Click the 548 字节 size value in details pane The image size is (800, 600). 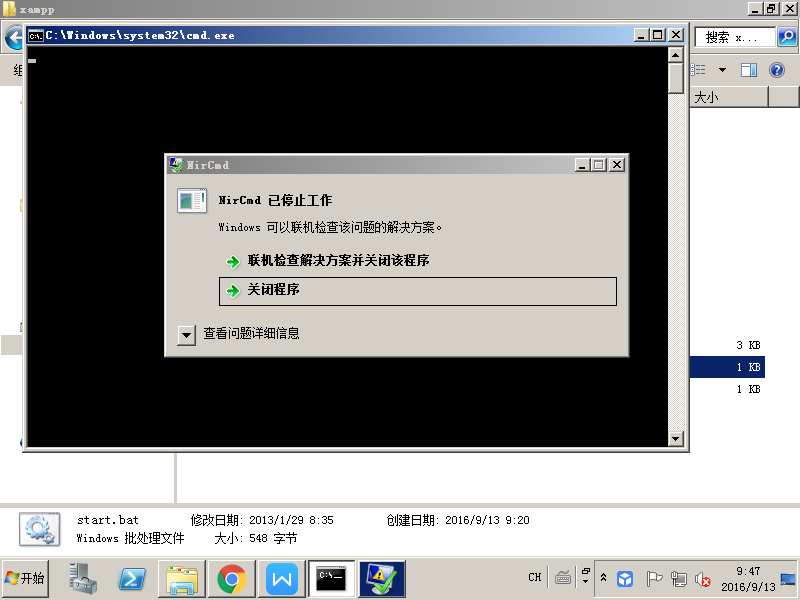click(273, 538)
